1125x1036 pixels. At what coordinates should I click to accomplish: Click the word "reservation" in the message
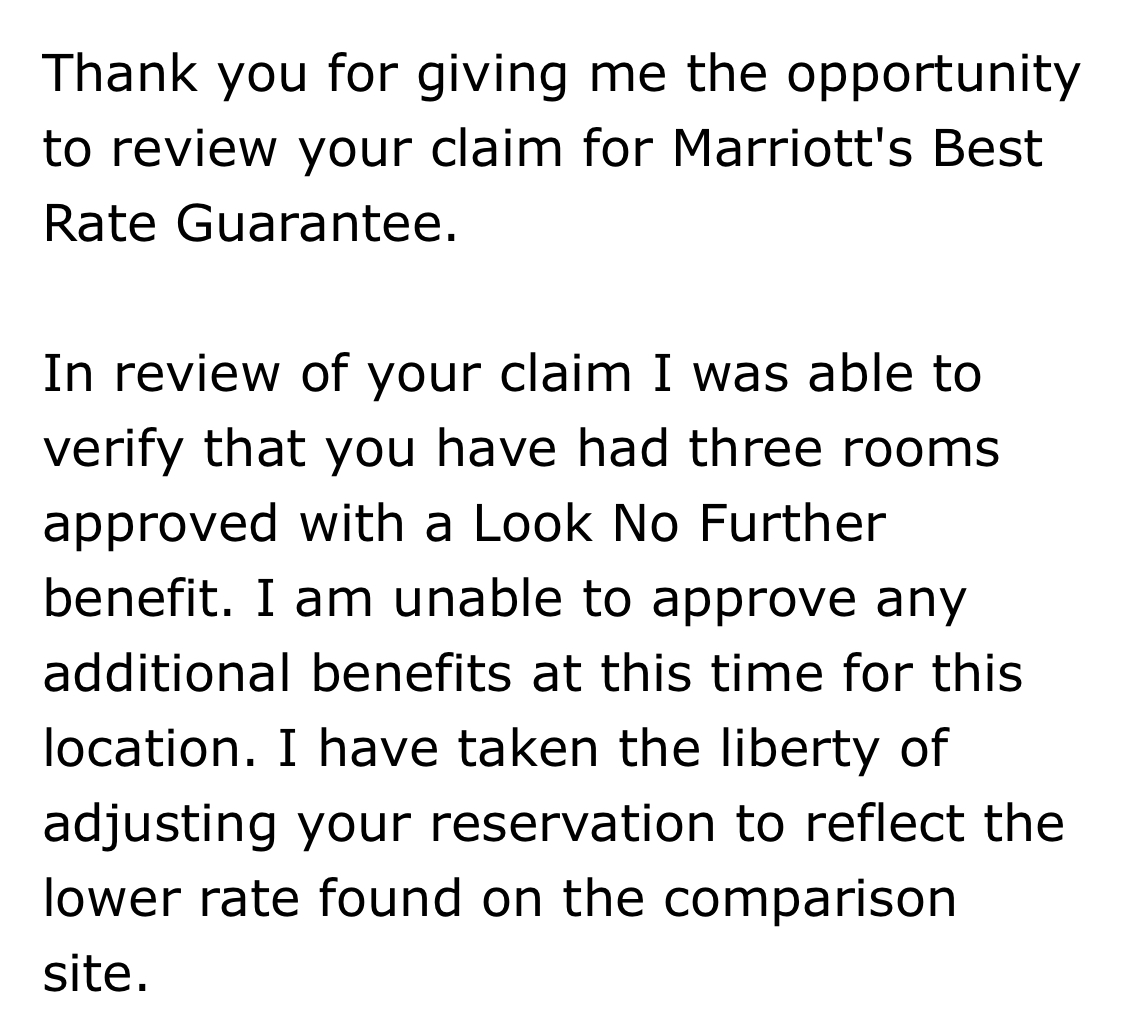coord(573,823)
